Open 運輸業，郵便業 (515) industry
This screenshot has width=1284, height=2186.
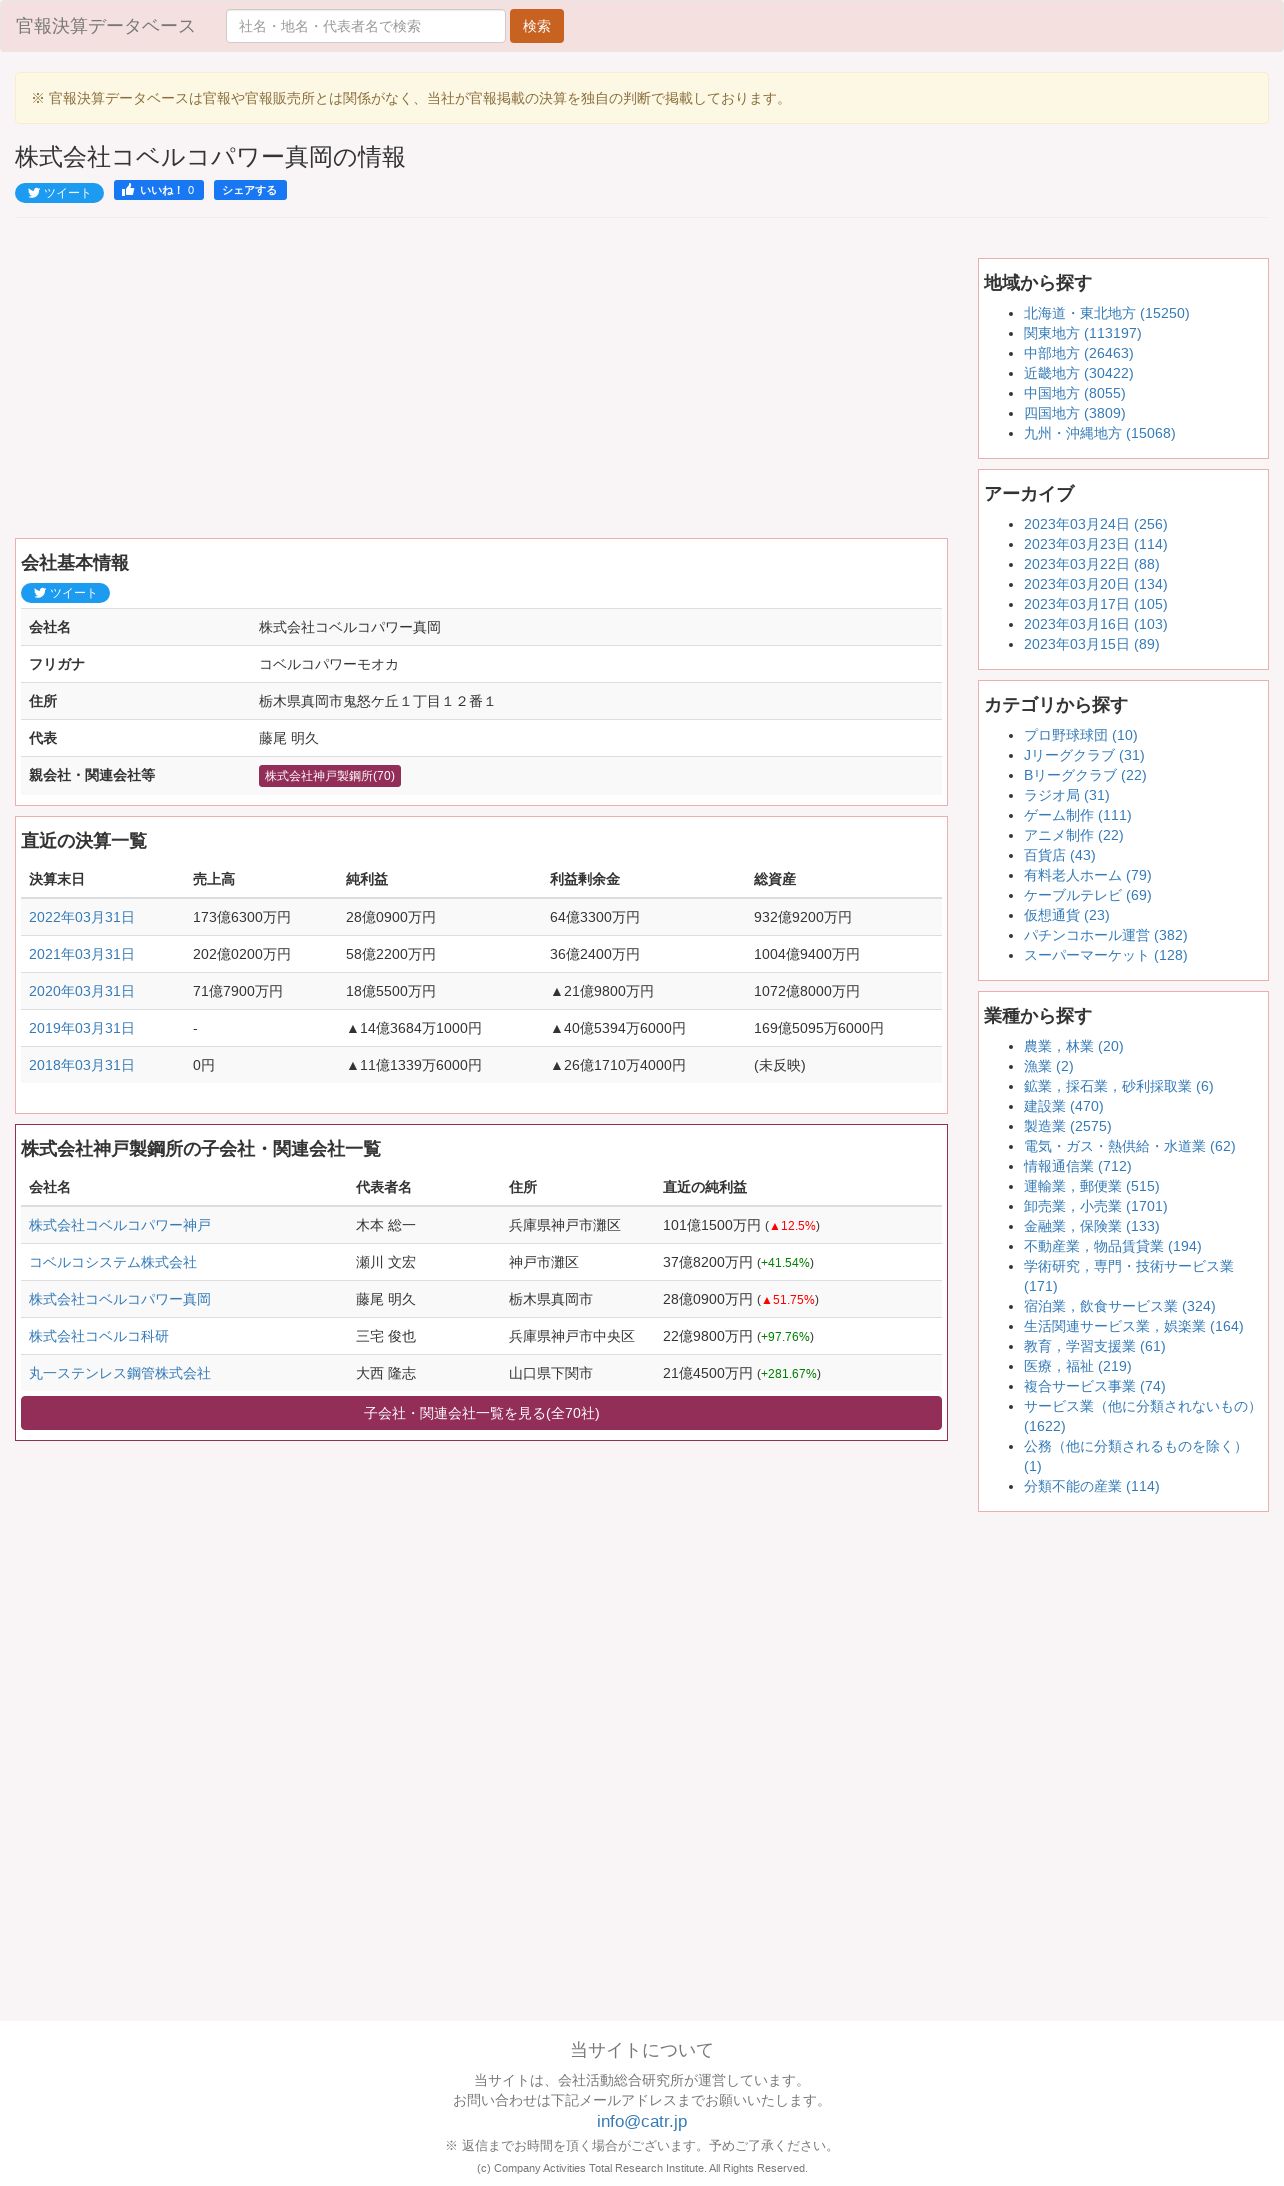tap(1091, 1186)
